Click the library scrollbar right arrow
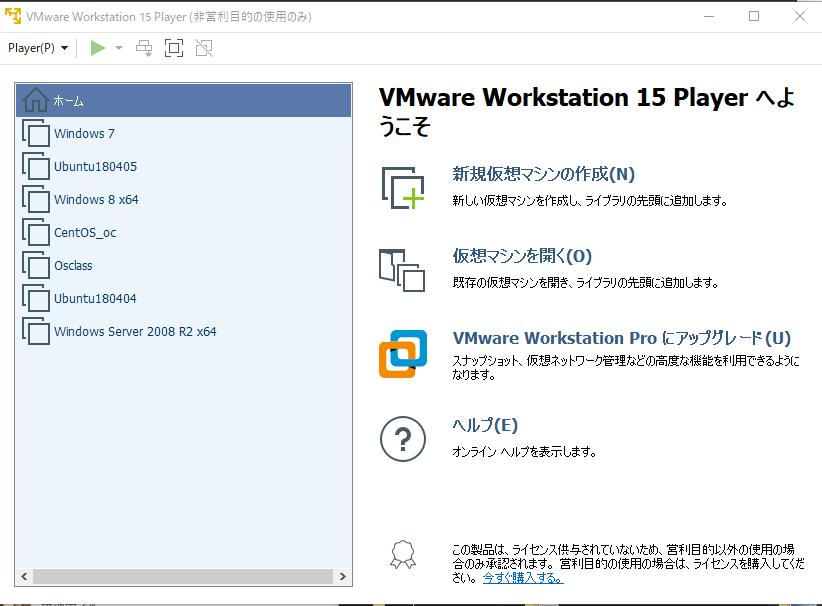The width and height of the screenshot is (822, 606). (342, 576)
